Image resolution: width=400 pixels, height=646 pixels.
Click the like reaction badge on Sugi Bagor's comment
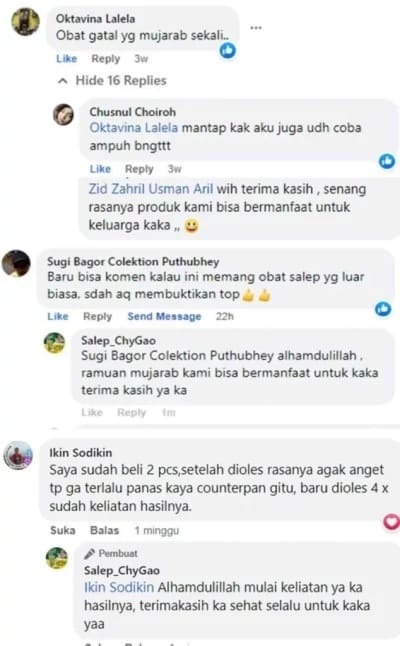(383, 309)
